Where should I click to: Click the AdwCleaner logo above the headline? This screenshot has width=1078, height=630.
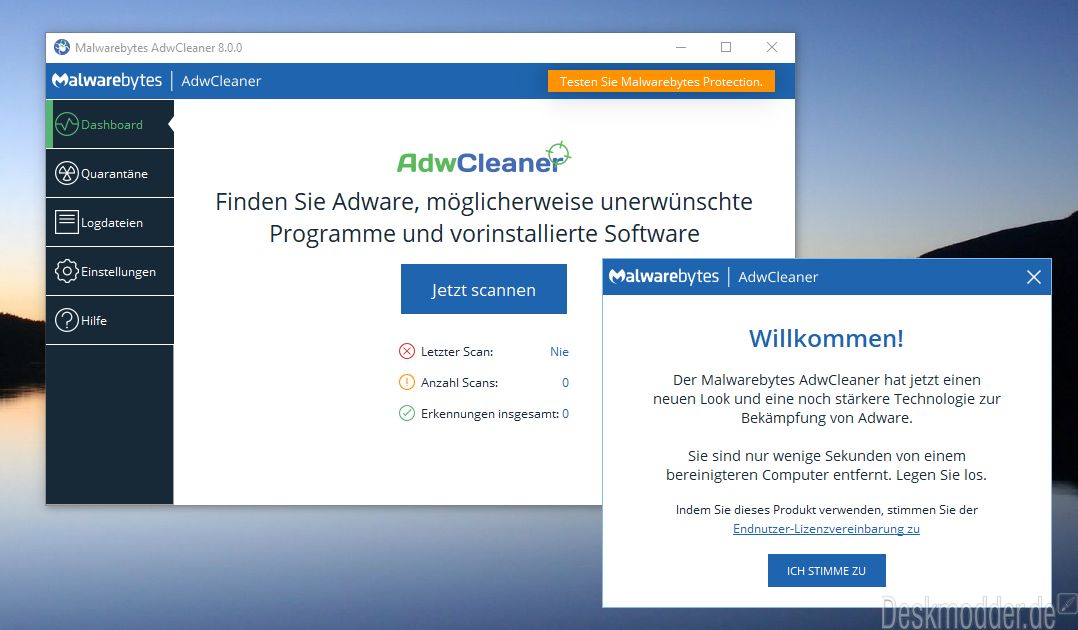coord(484,158)
